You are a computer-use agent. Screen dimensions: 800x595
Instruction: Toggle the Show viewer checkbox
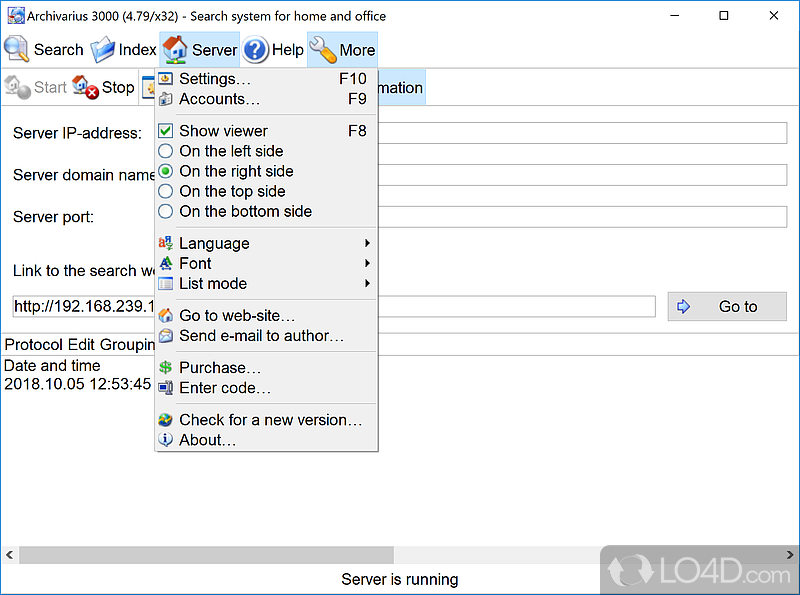(165, 131)
